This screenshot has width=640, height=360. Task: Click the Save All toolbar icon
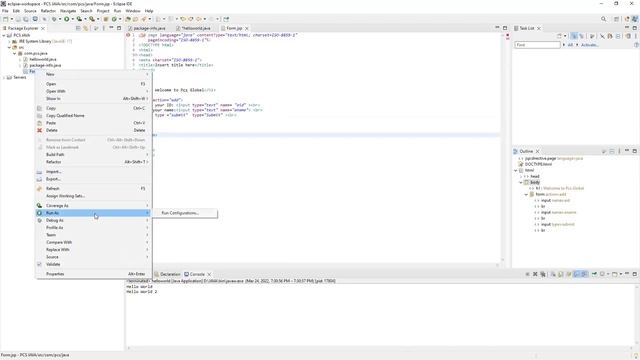click(x=26, y=19)
